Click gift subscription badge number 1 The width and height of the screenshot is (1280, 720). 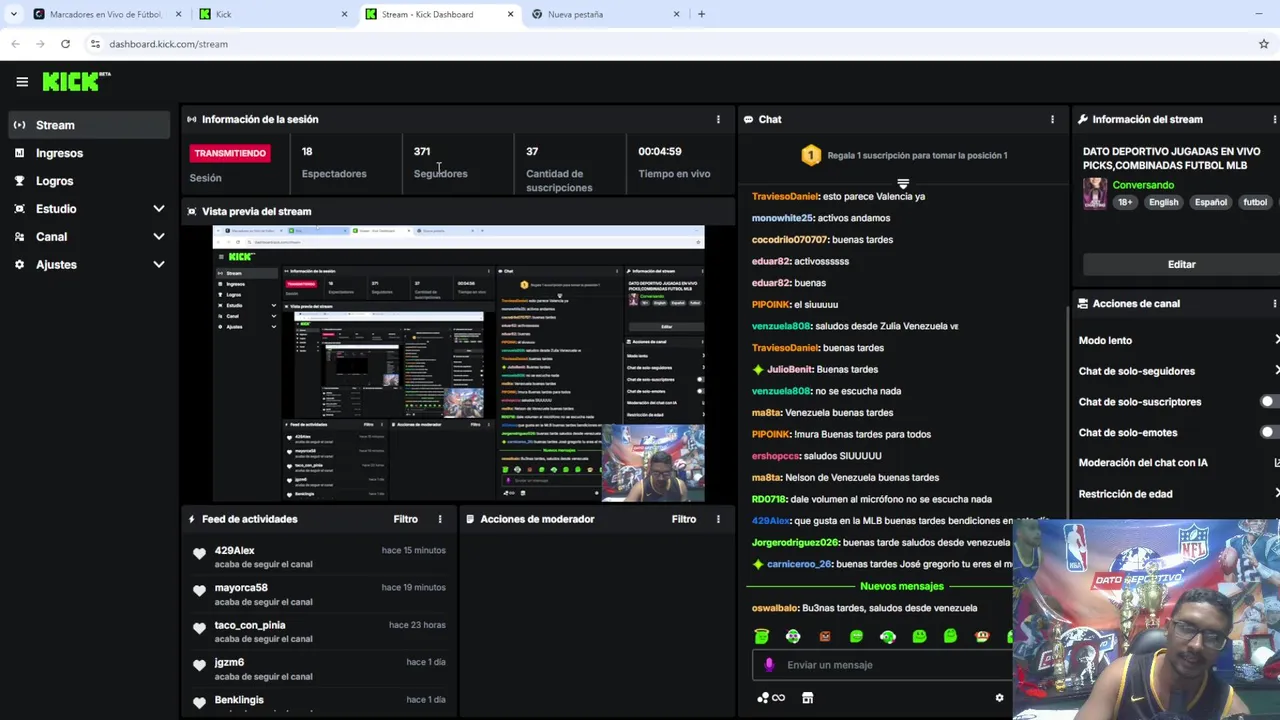point(811,155)
